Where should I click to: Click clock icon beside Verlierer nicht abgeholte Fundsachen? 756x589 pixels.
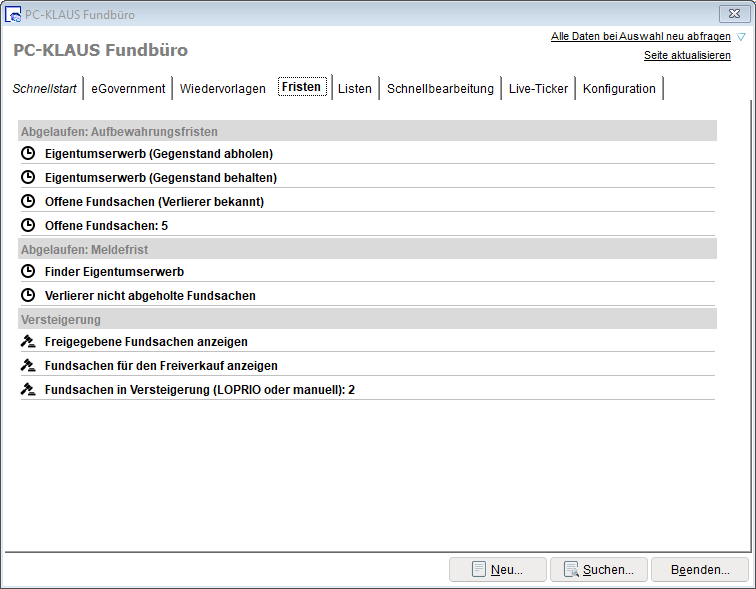[x=28, y=296]
